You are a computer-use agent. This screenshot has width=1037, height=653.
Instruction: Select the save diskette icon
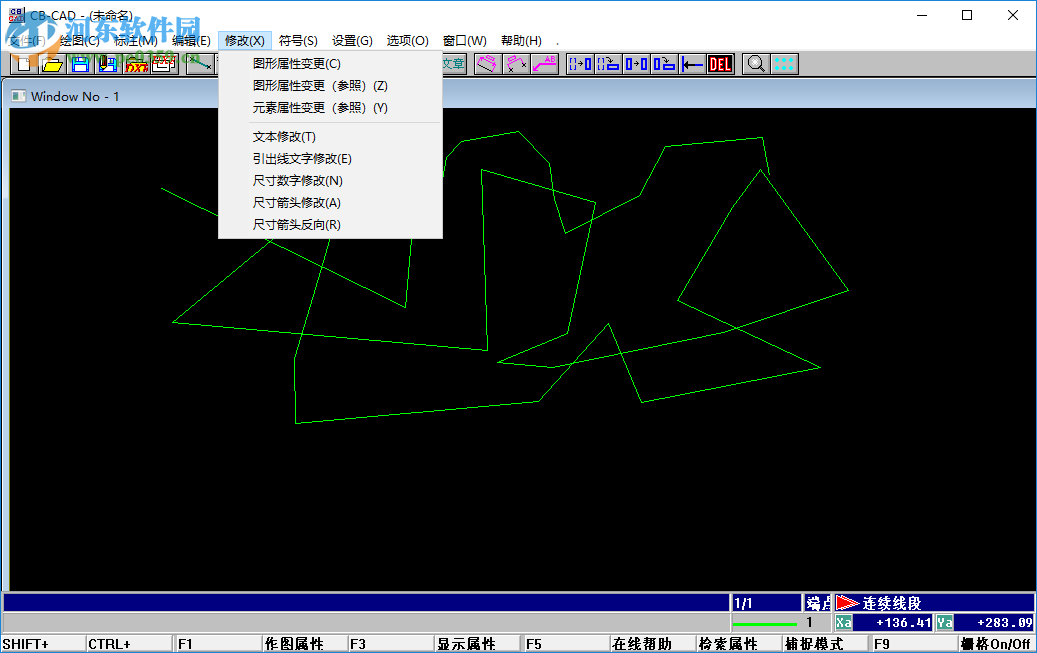point(79,63)
